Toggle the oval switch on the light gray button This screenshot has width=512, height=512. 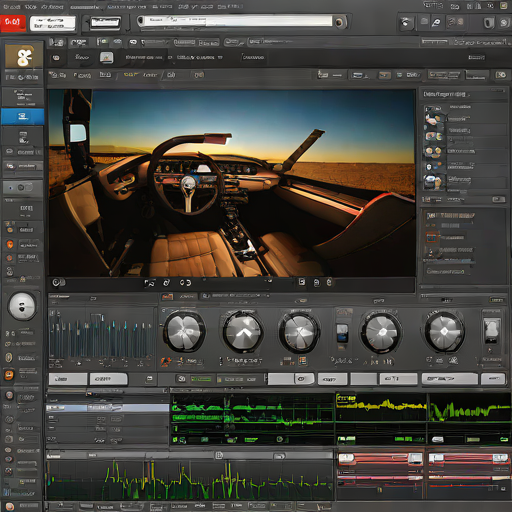(x=301, y=379)
